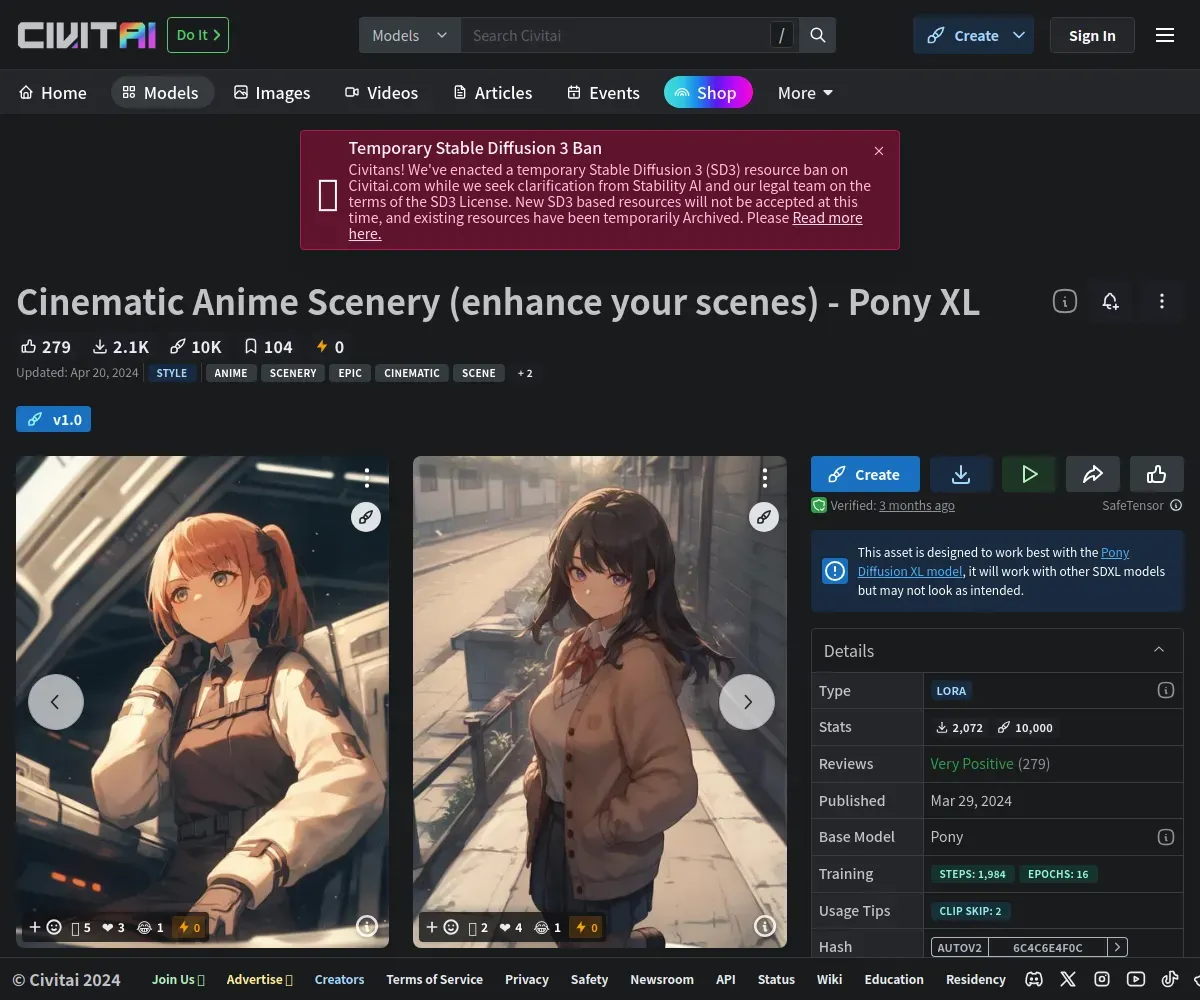Viewport: 1200px width, 1000px height.
Task: Click the download button icon
Action: pos(961,474)
